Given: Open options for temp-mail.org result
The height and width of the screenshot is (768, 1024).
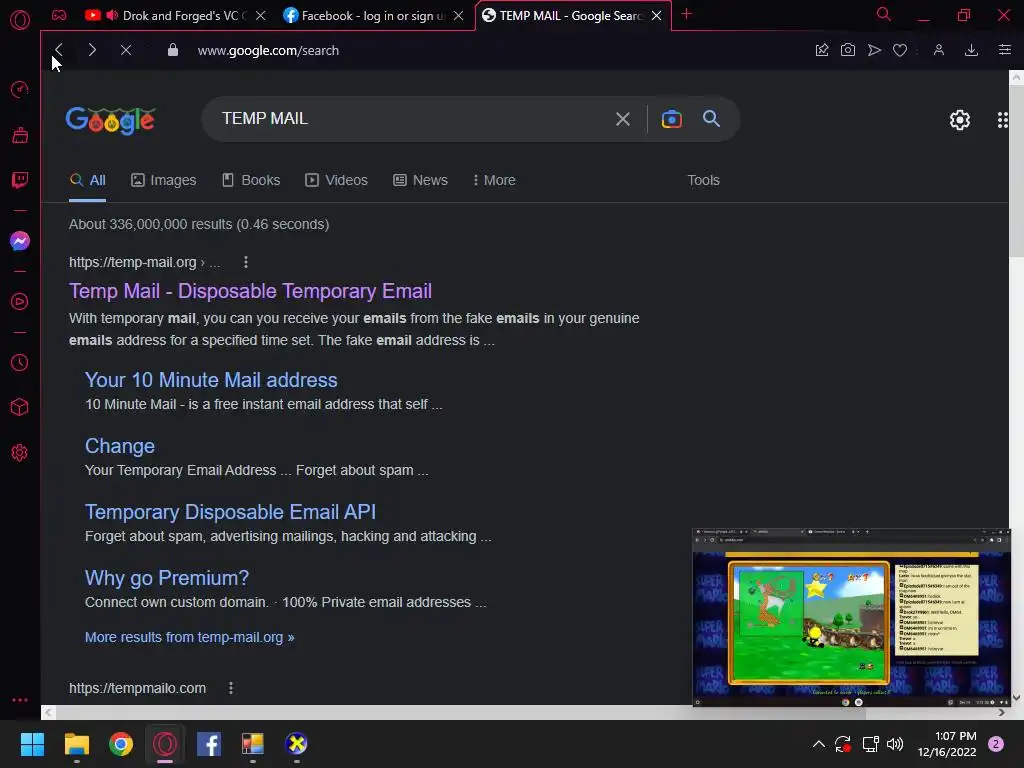Looking at the screenshot, I should 246,262.
